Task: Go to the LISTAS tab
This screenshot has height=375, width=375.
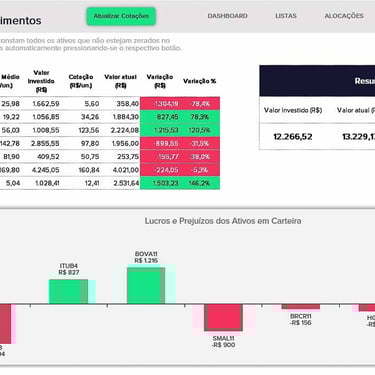Action: pyautogui.click(x=286, y=16)
